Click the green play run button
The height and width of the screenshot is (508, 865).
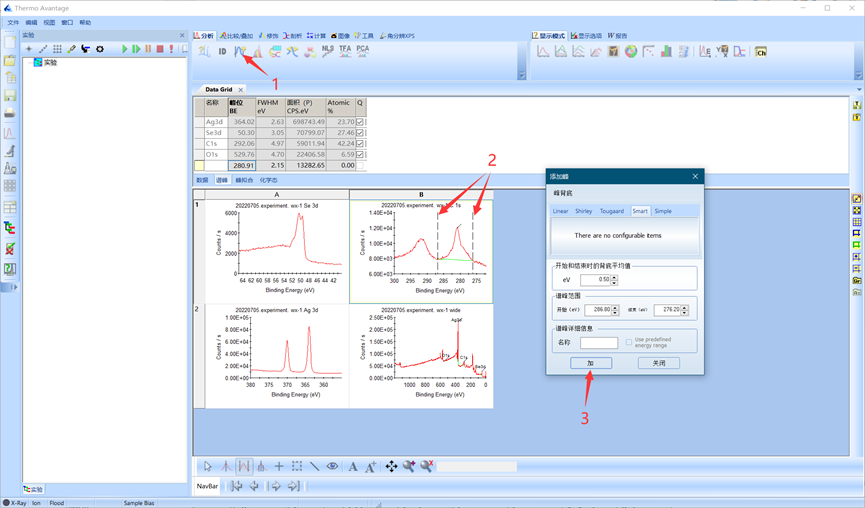point(125,49)
